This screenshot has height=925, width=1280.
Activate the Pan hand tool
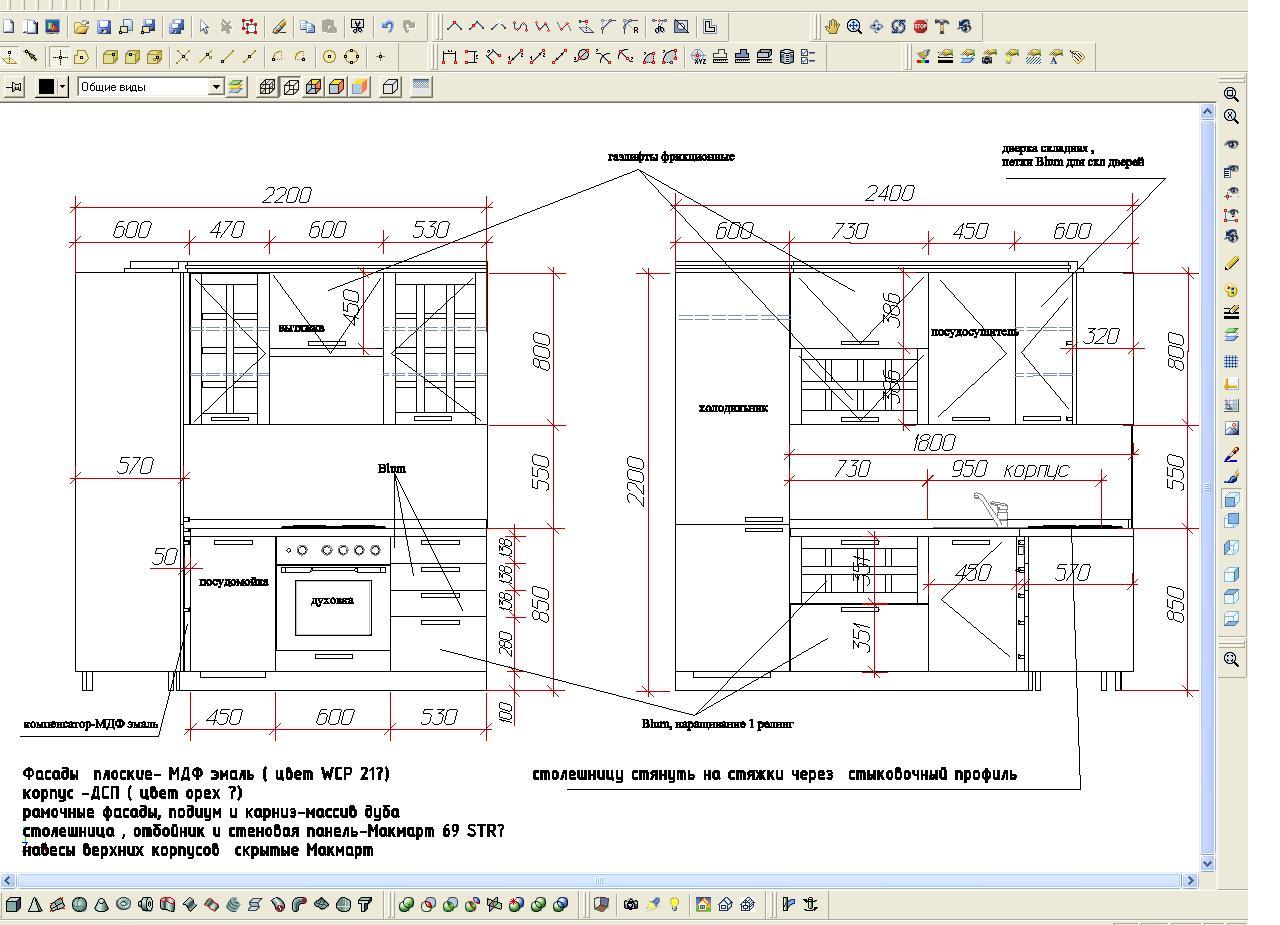click(x=832, y=27)
